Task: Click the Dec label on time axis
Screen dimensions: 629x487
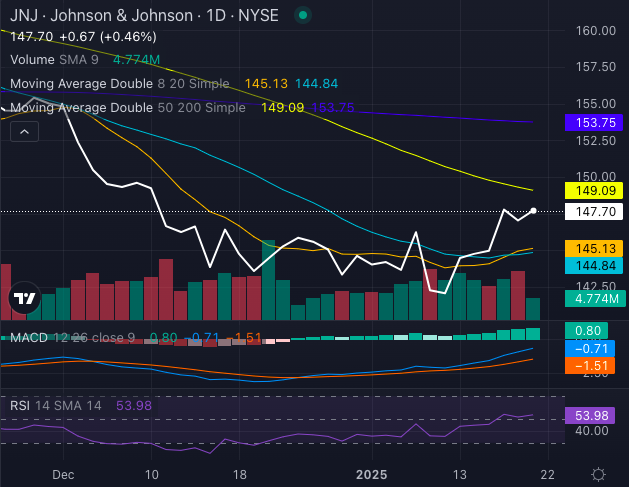Action: click(x=62, y=473)
